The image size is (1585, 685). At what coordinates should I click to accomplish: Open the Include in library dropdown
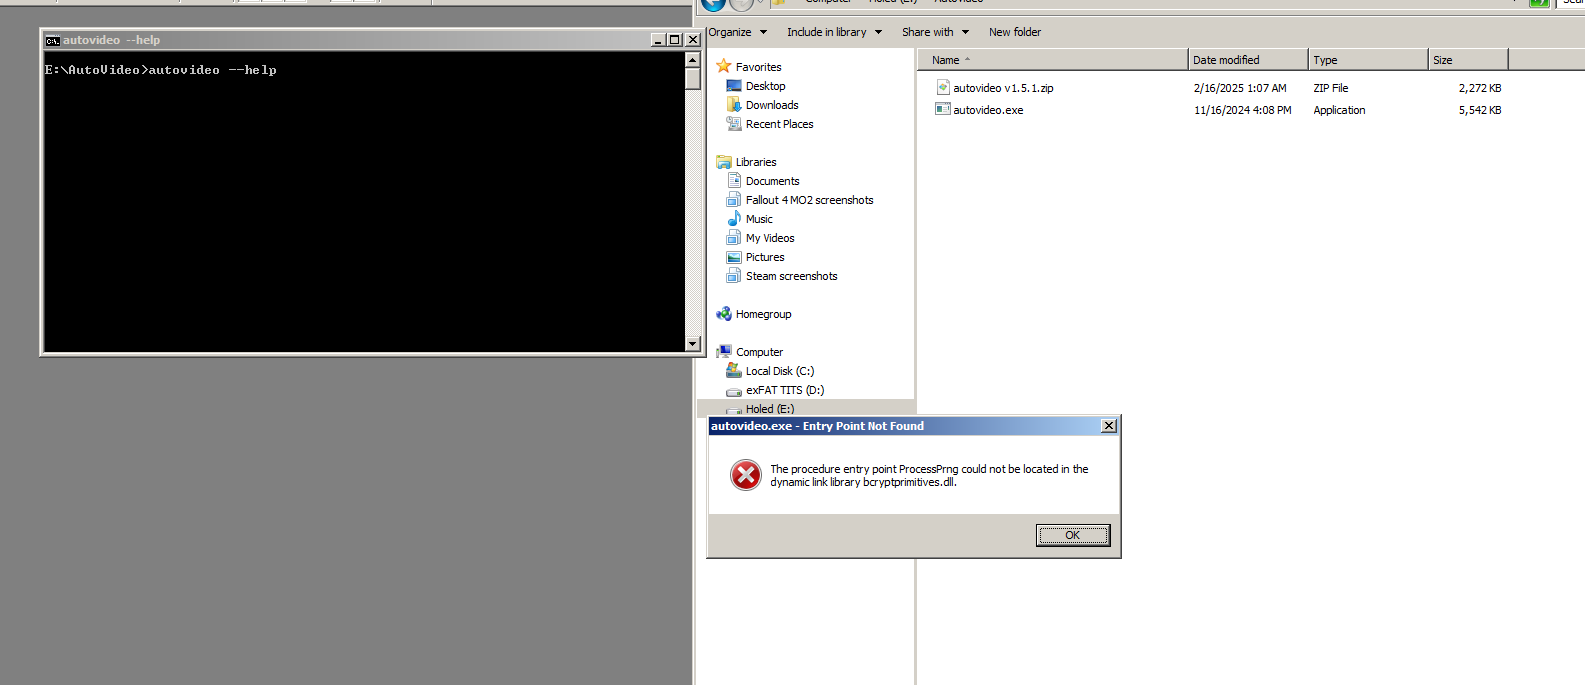pyautogui.click(x=834, y=32)
